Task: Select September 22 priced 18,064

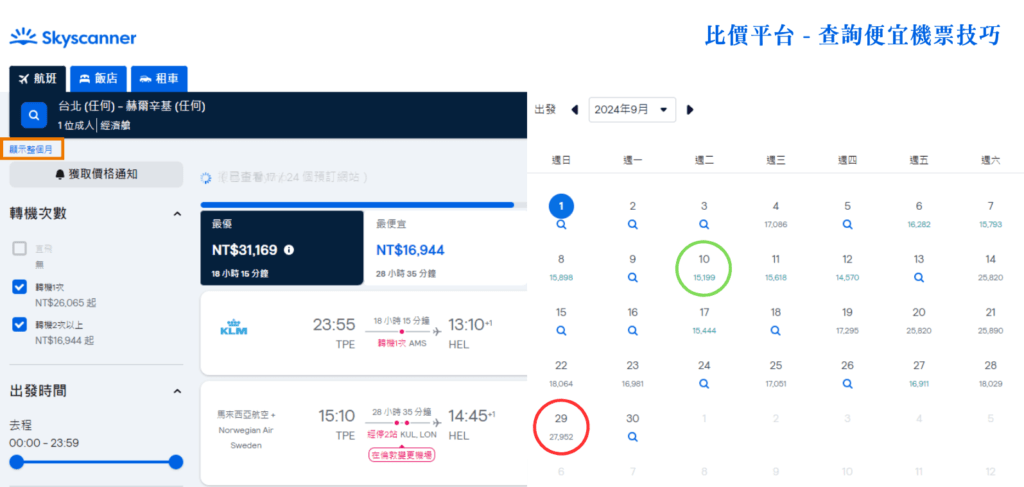Action: [561, 374]
